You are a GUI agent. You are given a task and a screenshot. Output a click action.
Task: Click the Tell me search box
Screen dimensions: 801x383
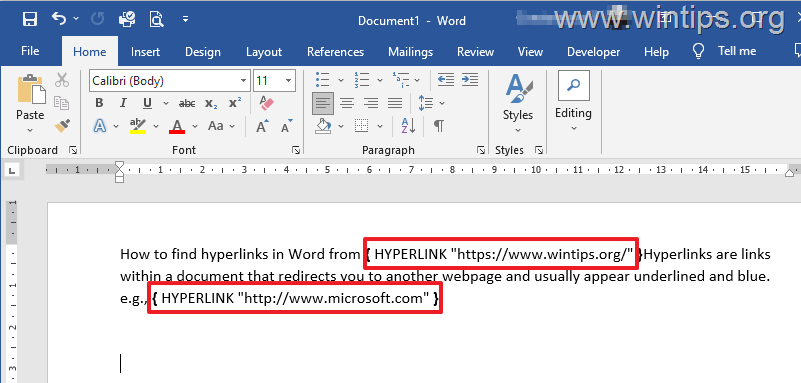coord(723,51)
